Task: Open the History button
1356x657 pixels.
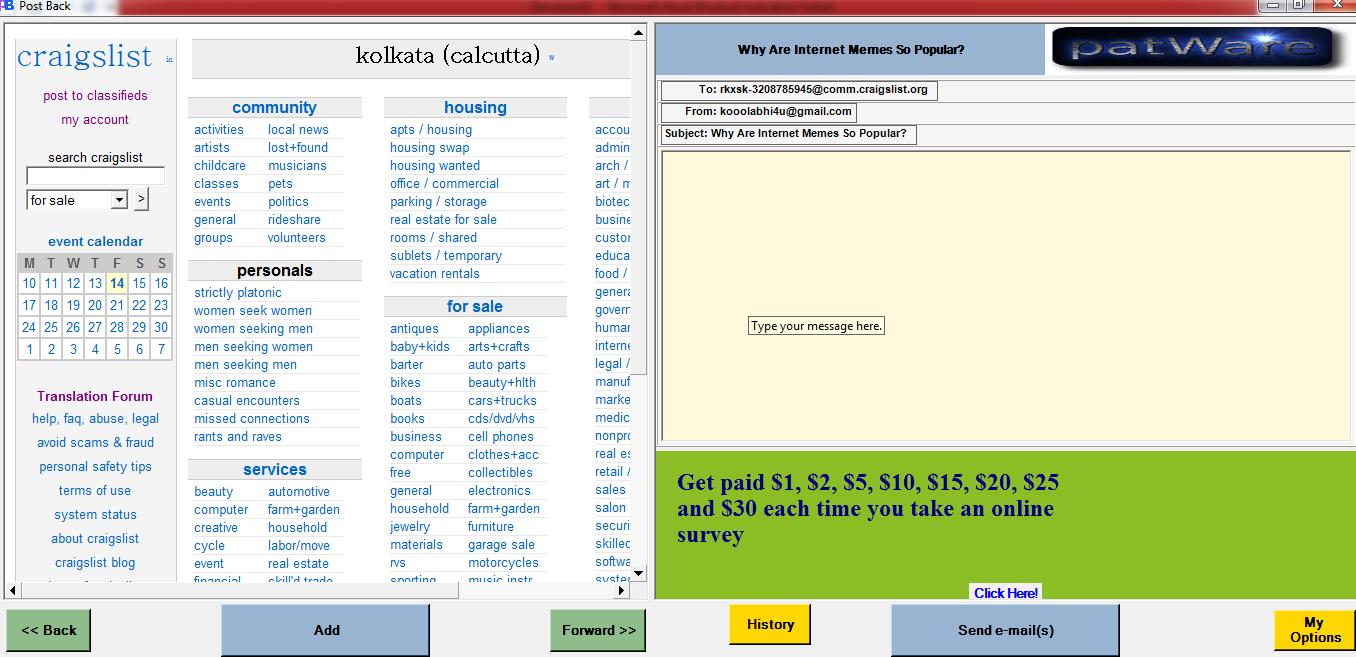Action: (770, 624)
